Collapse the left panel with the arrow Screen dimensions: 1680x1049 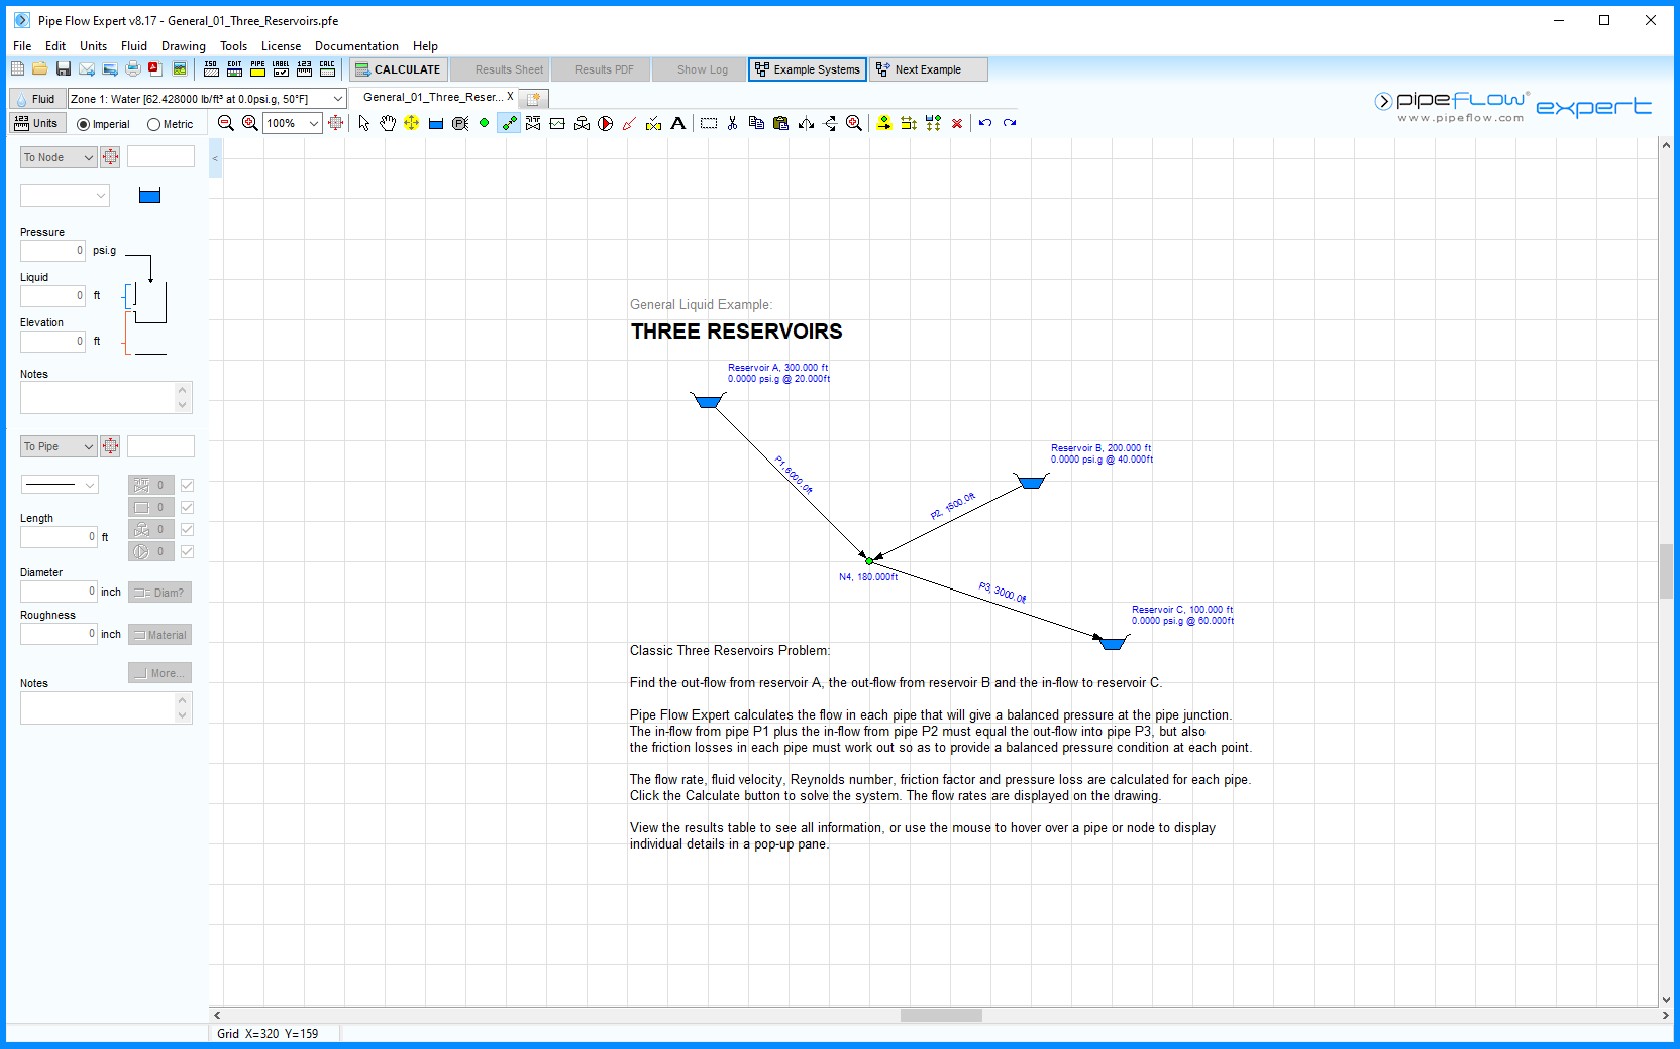pos(215,158)
